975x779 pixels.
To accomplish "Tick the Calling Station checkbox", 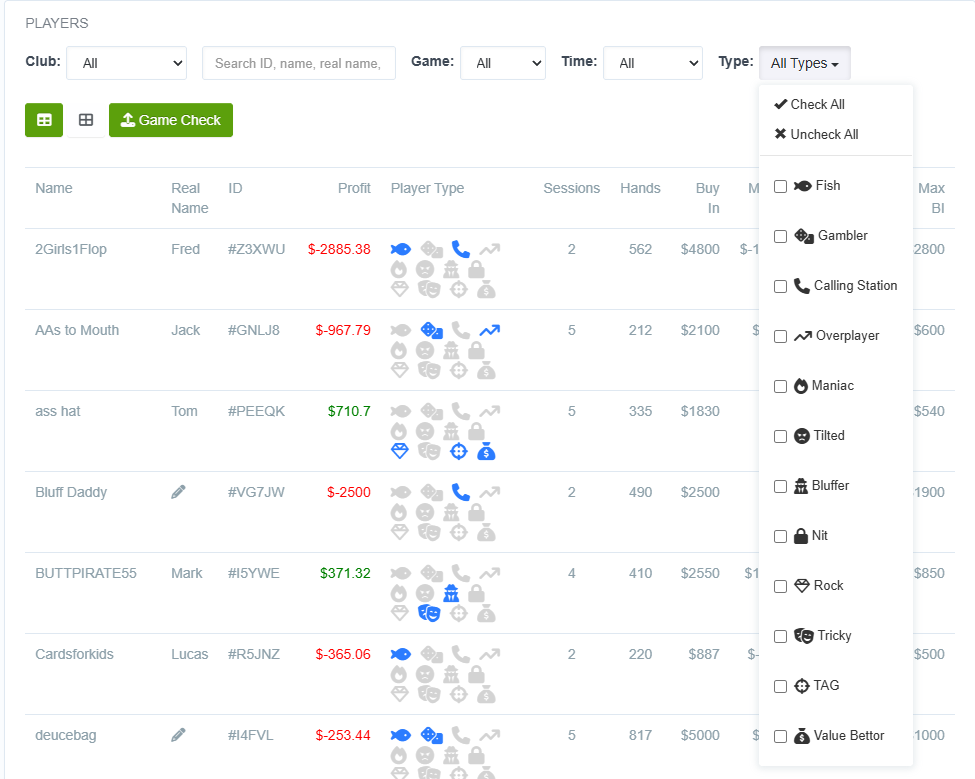I will tap(780, 287).
